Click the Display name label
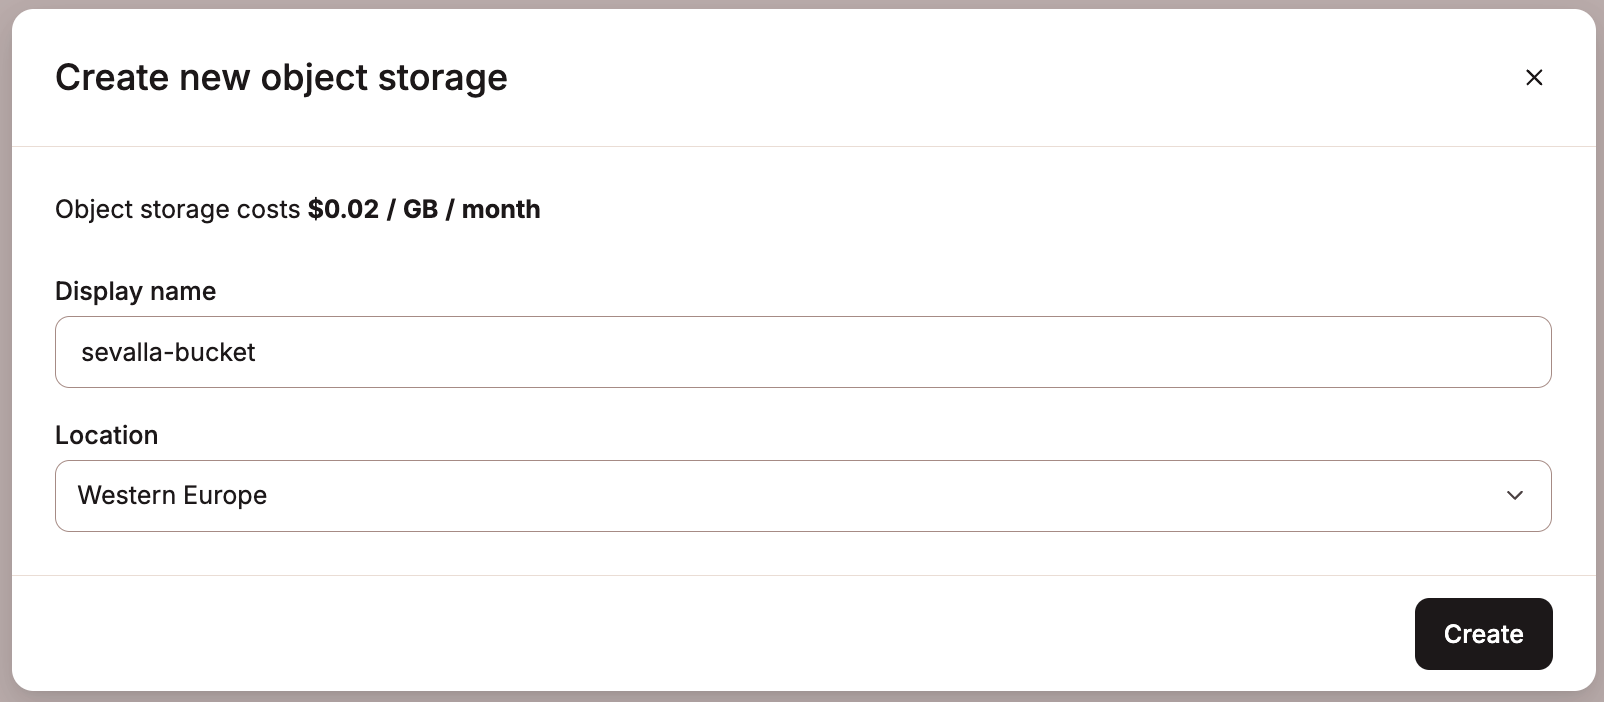The width and height of the screenshot is (1604, 702). coord(135,291)
